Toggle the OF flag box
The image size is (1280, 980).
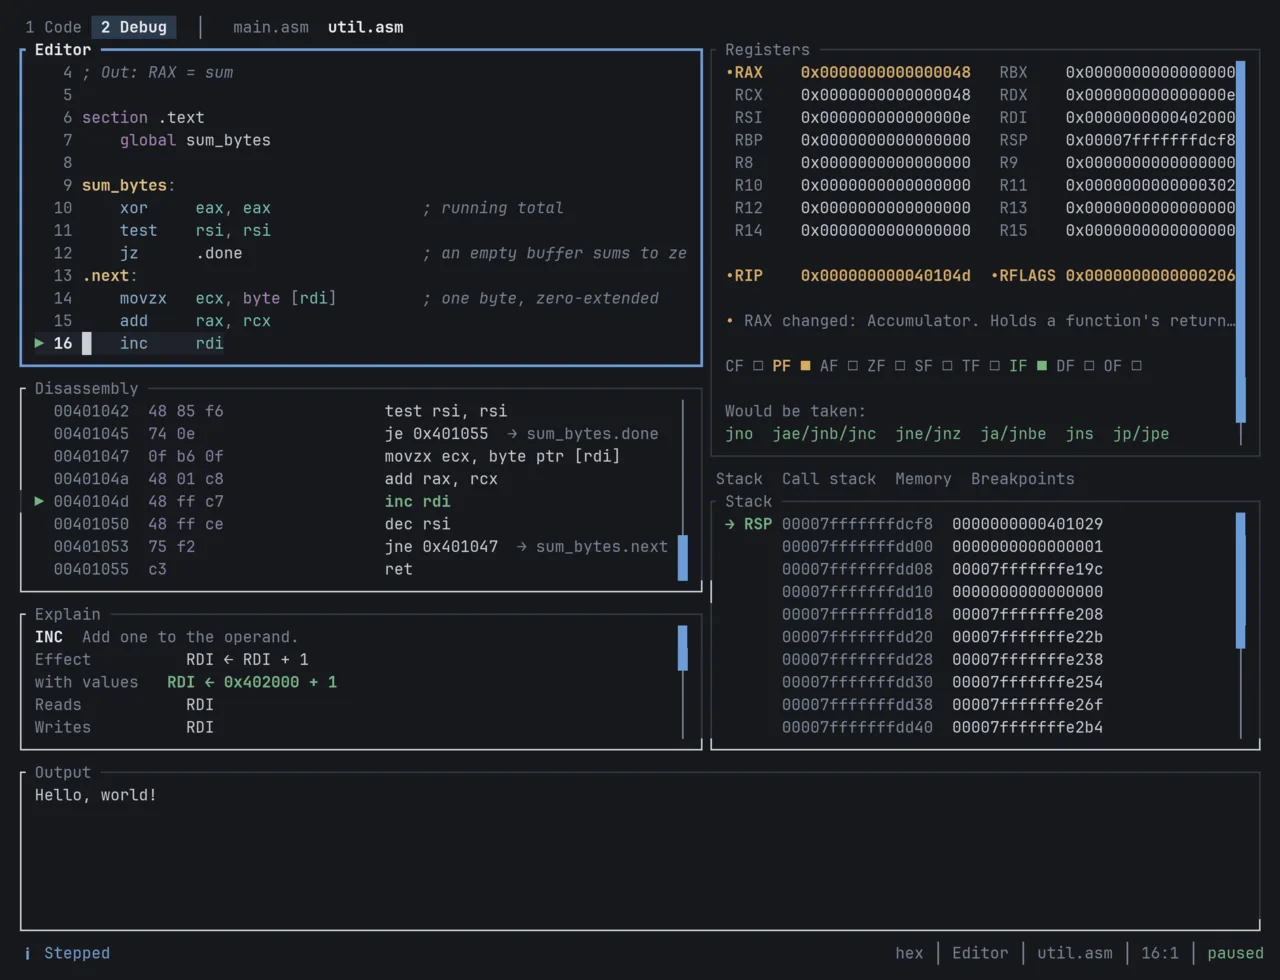(1135, 366)
